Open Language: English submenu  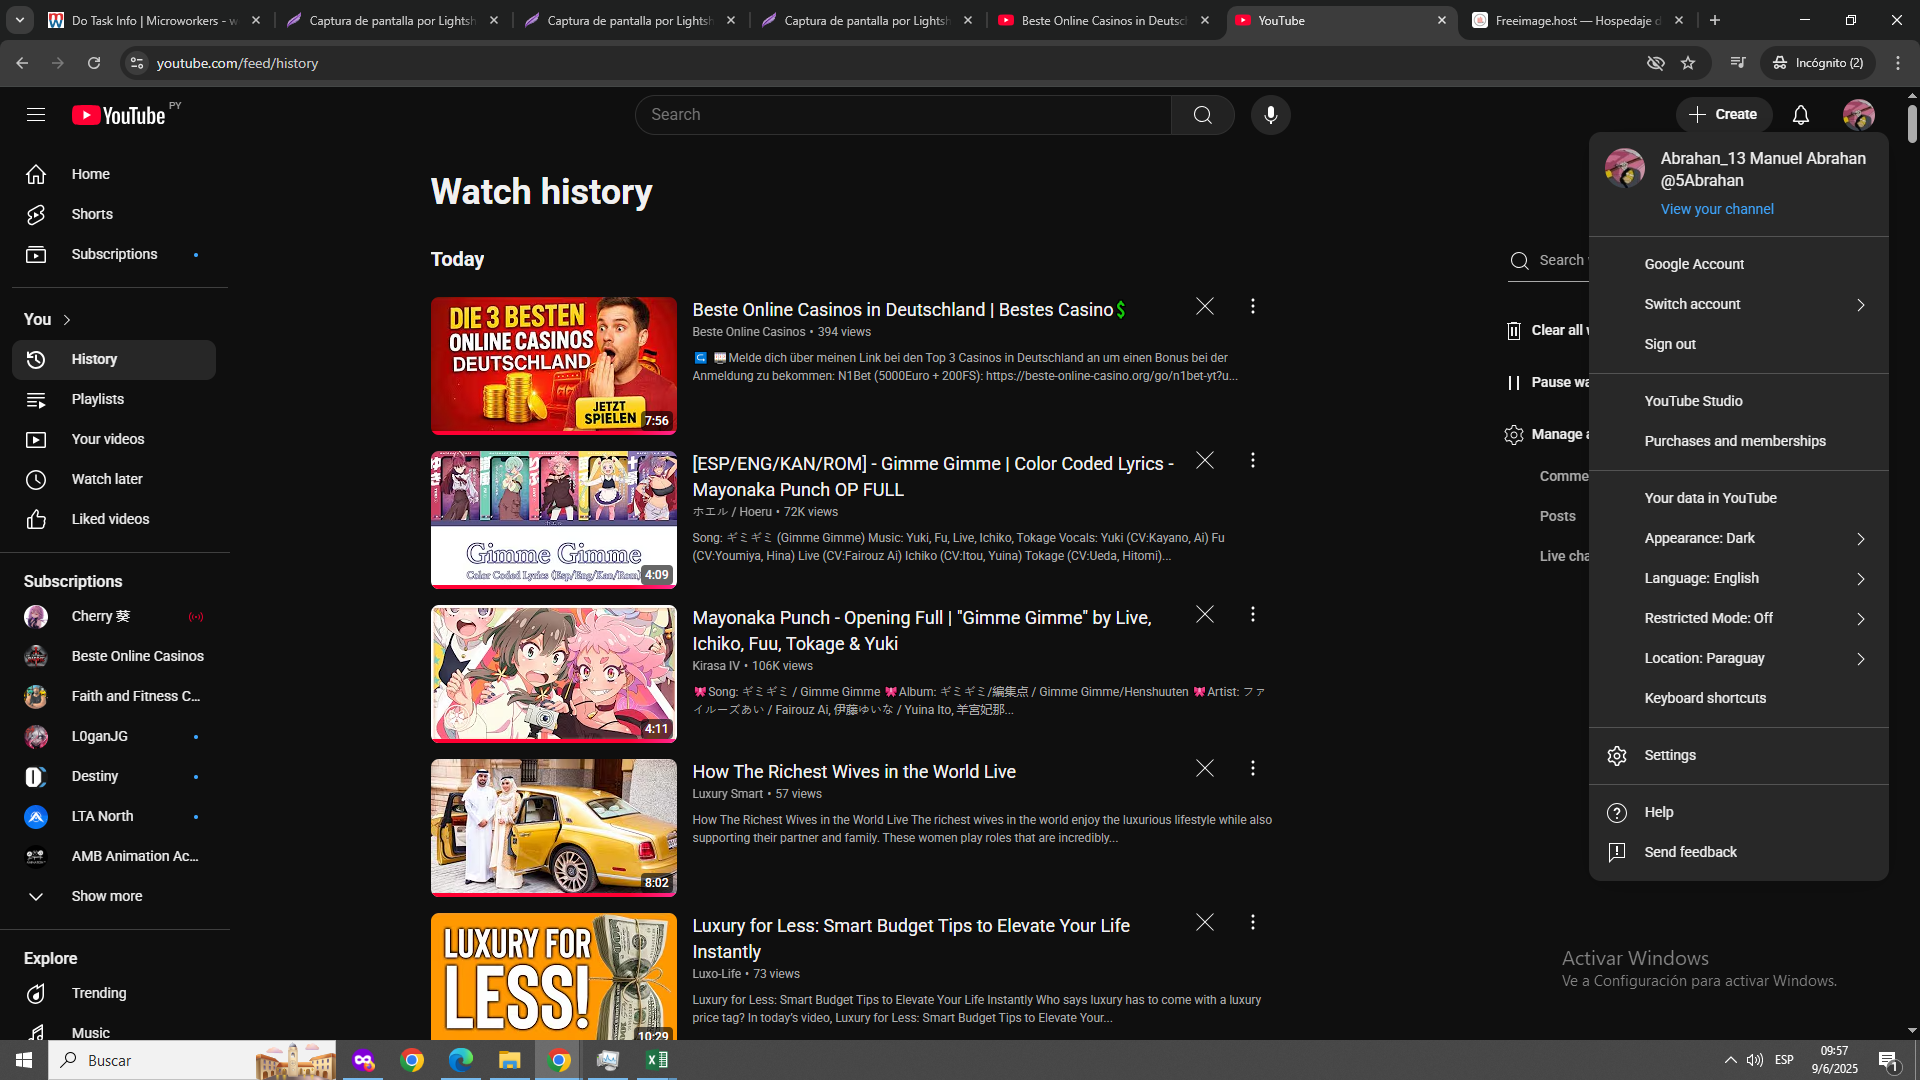pos(1739,579)
